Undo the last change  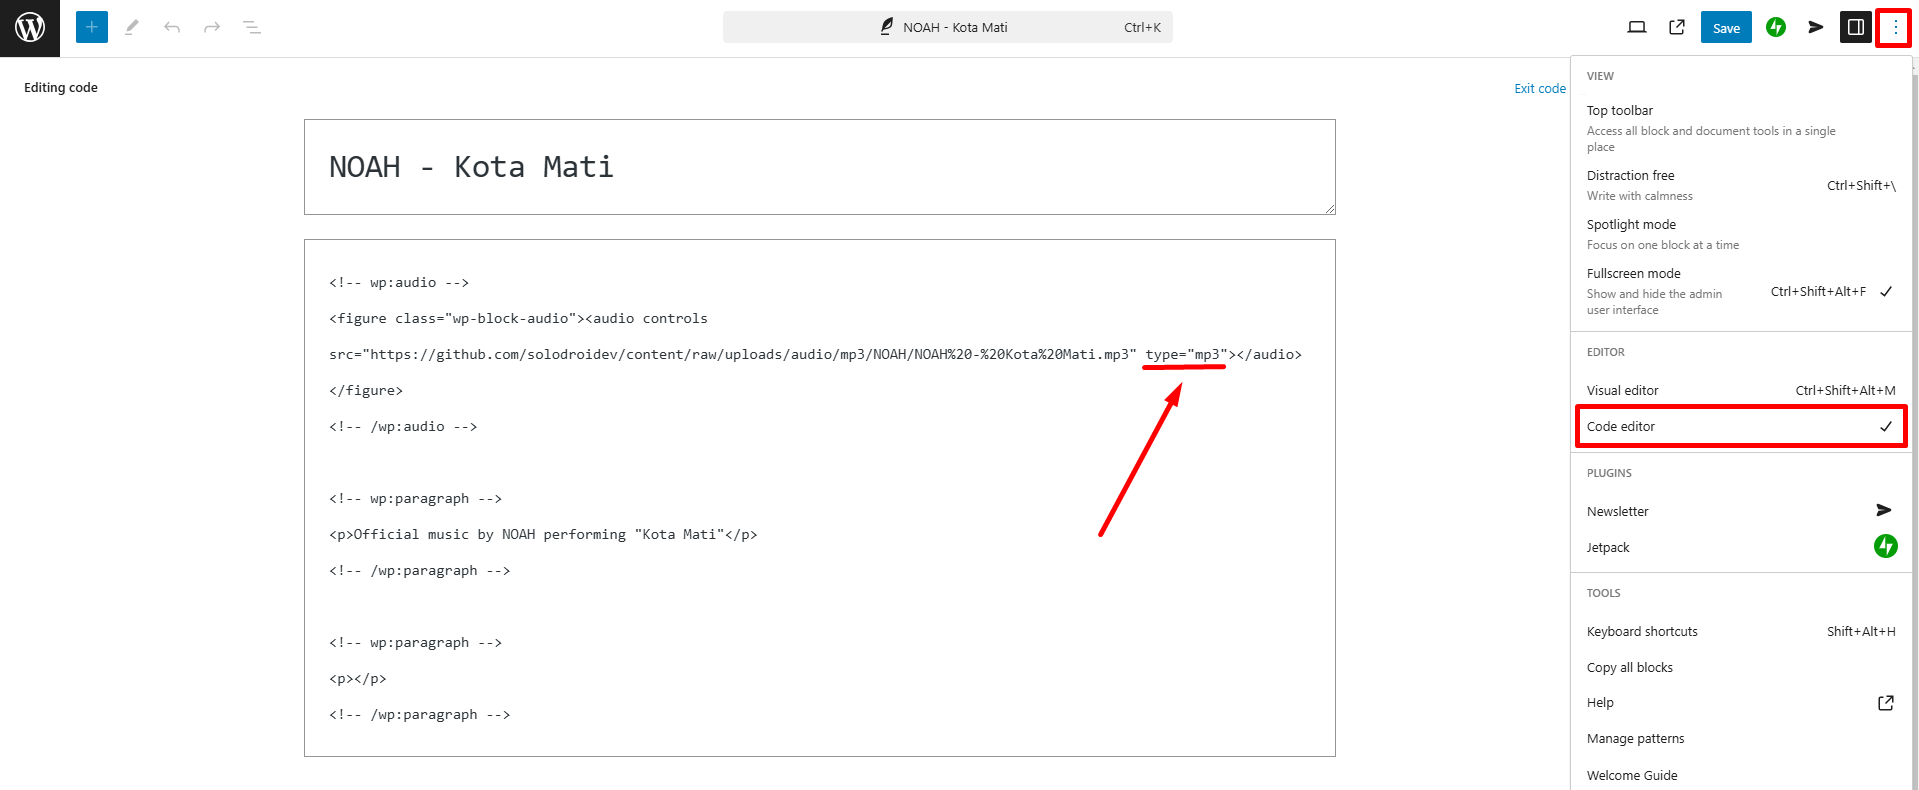[x=172, y=27]
